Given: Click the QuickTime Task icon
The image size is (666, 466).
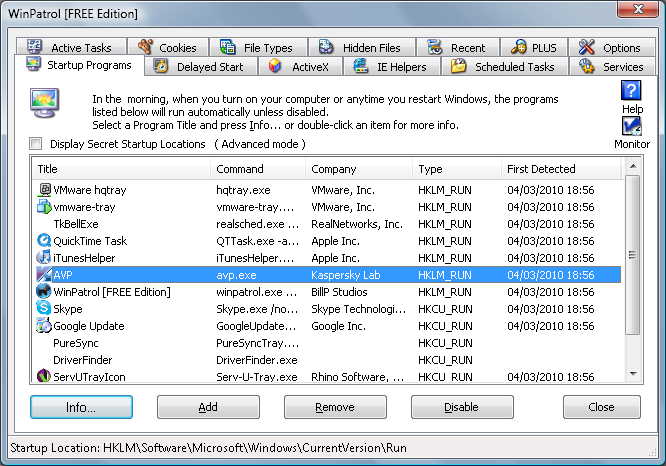Looking at the screenshot, I should click(x=44, y=240).
